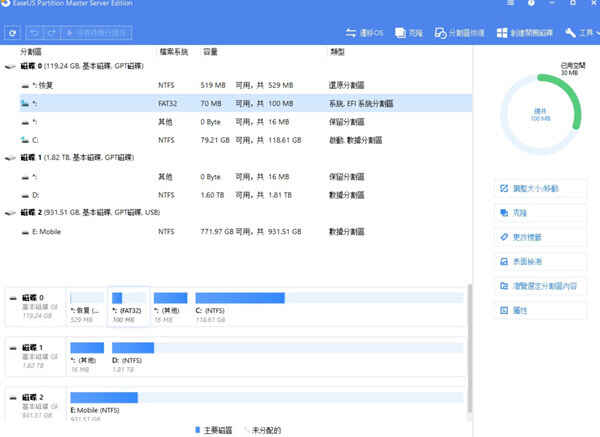600x437 pixels.
Task: Click the capacity column header
Action: point(210,52)
